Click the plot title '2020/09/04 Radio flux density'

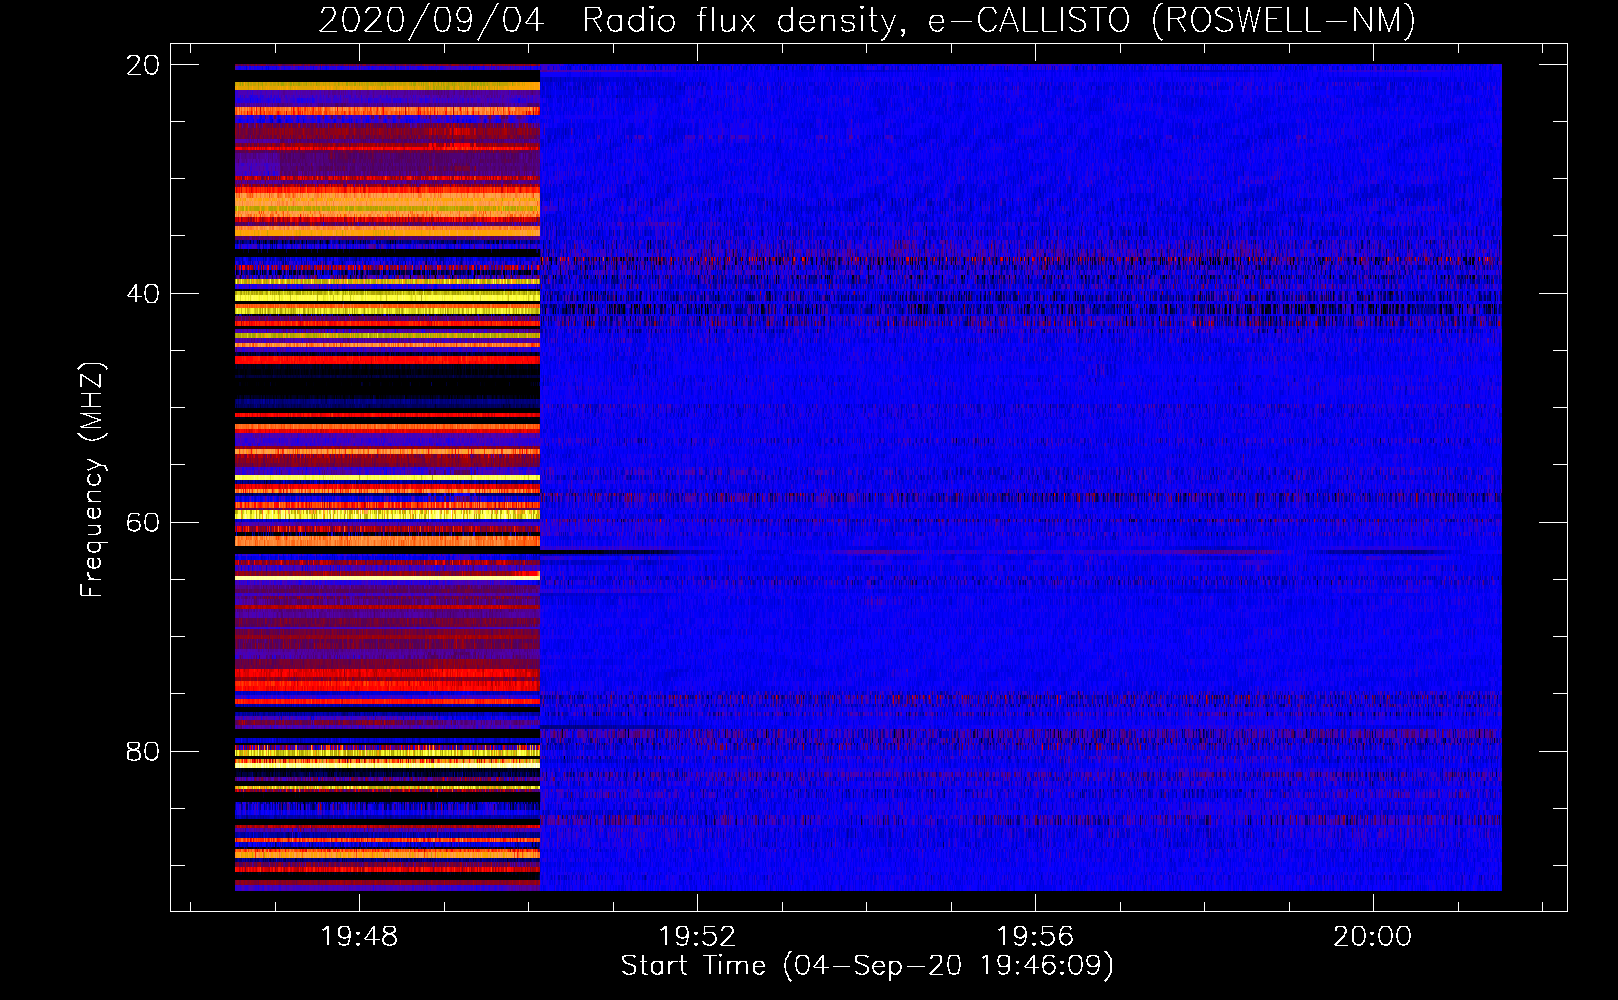610,21
